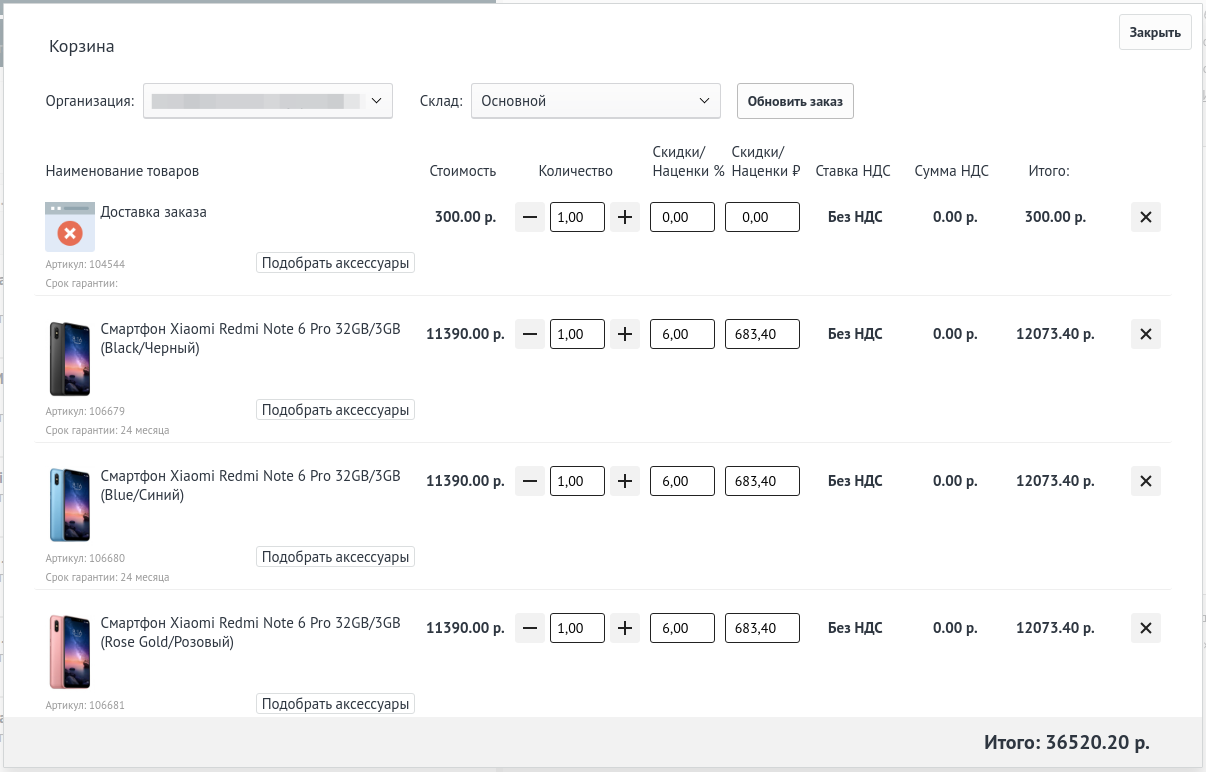Click the 300.00 р. cost of Доставка заказа
The width and height of the screenshot is (1206, 772).
click(465, 217)
